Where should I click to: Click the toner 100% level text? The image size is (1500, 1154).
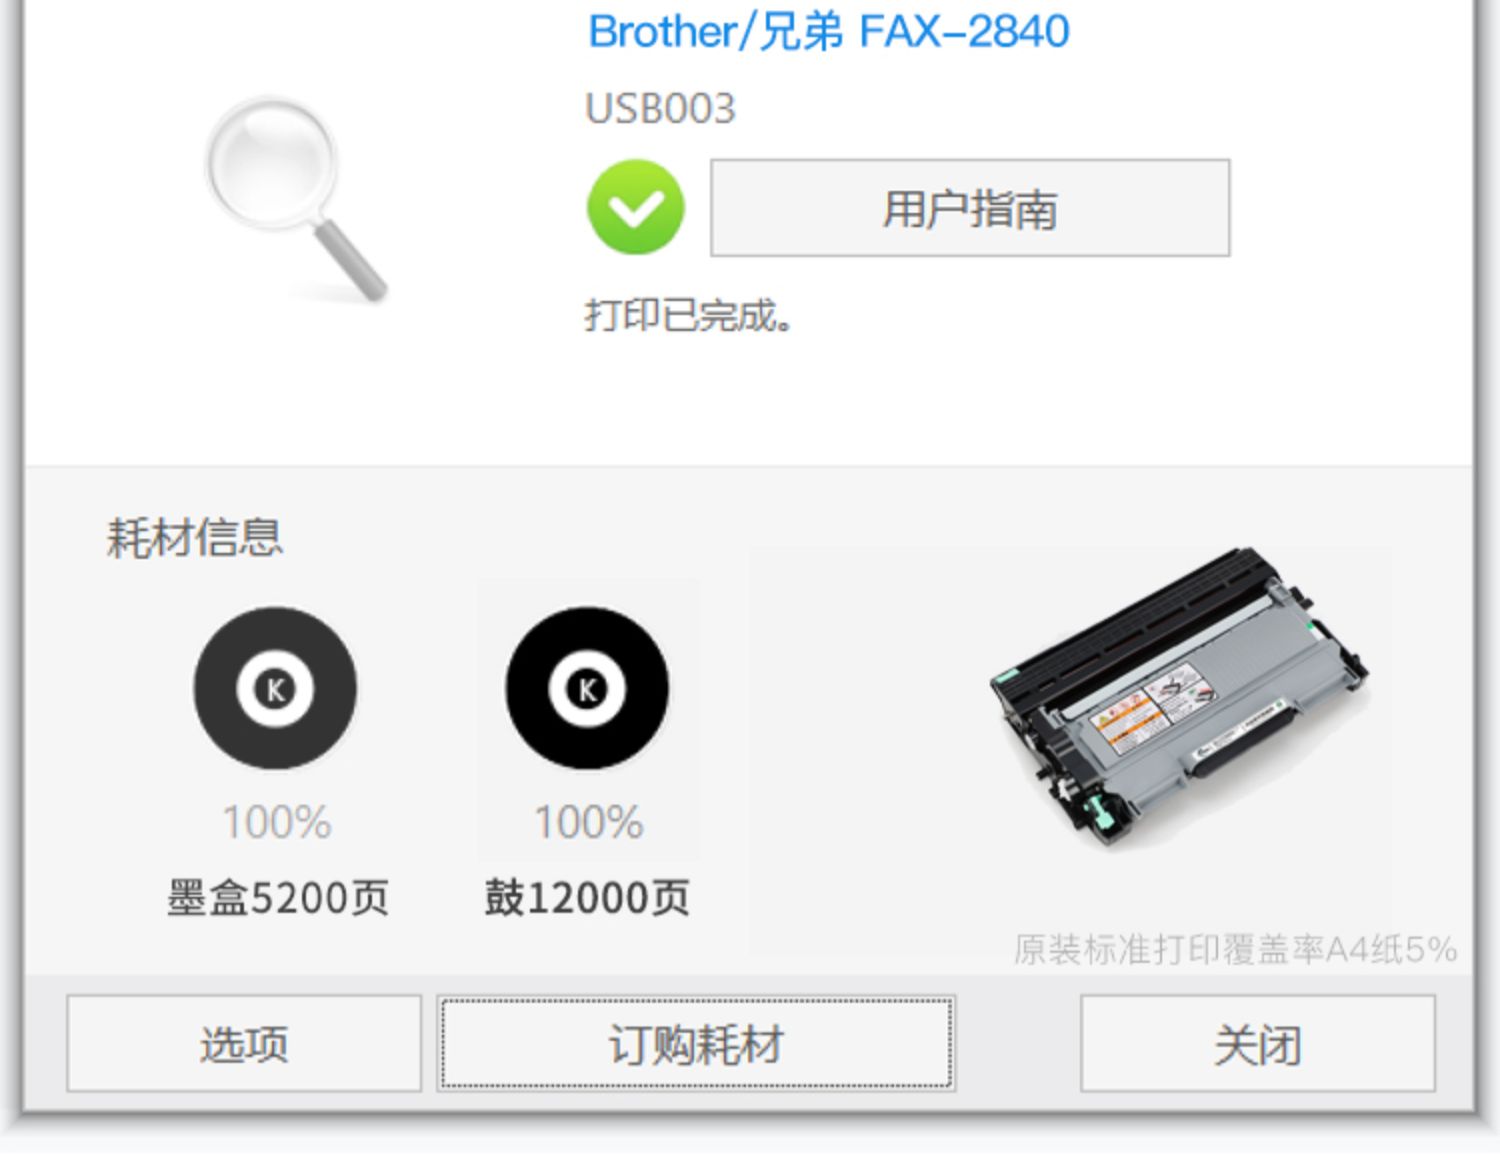[x=276, y=822]
